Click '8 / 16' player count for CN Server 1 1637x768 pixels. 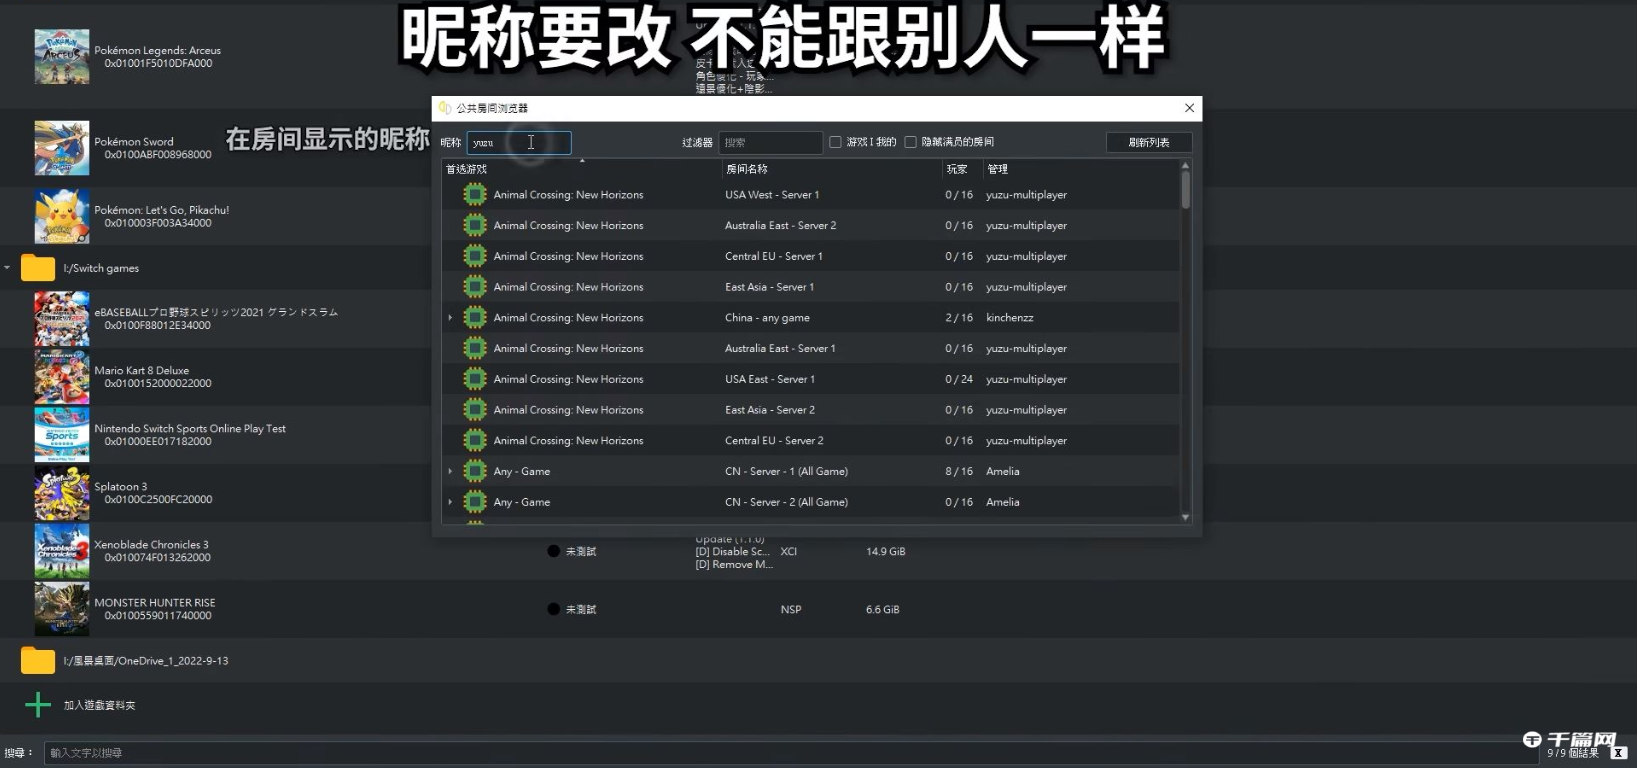959,471
